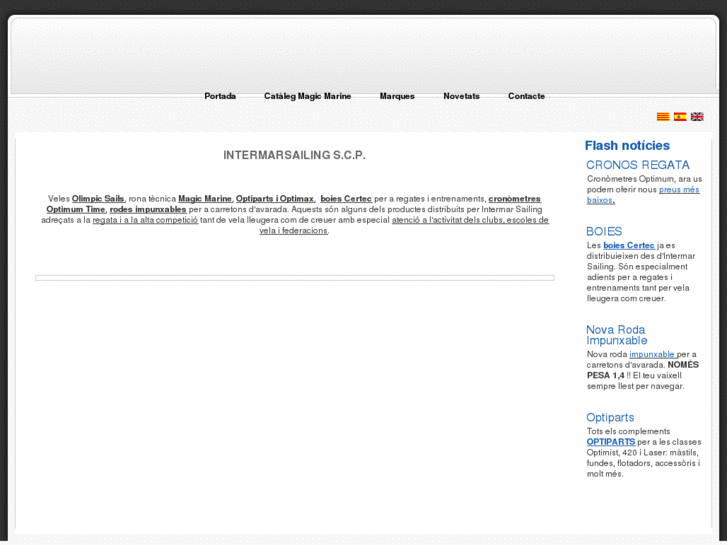Open the Marques menu item
The image size is (727, 545).
tap(397, 96)
